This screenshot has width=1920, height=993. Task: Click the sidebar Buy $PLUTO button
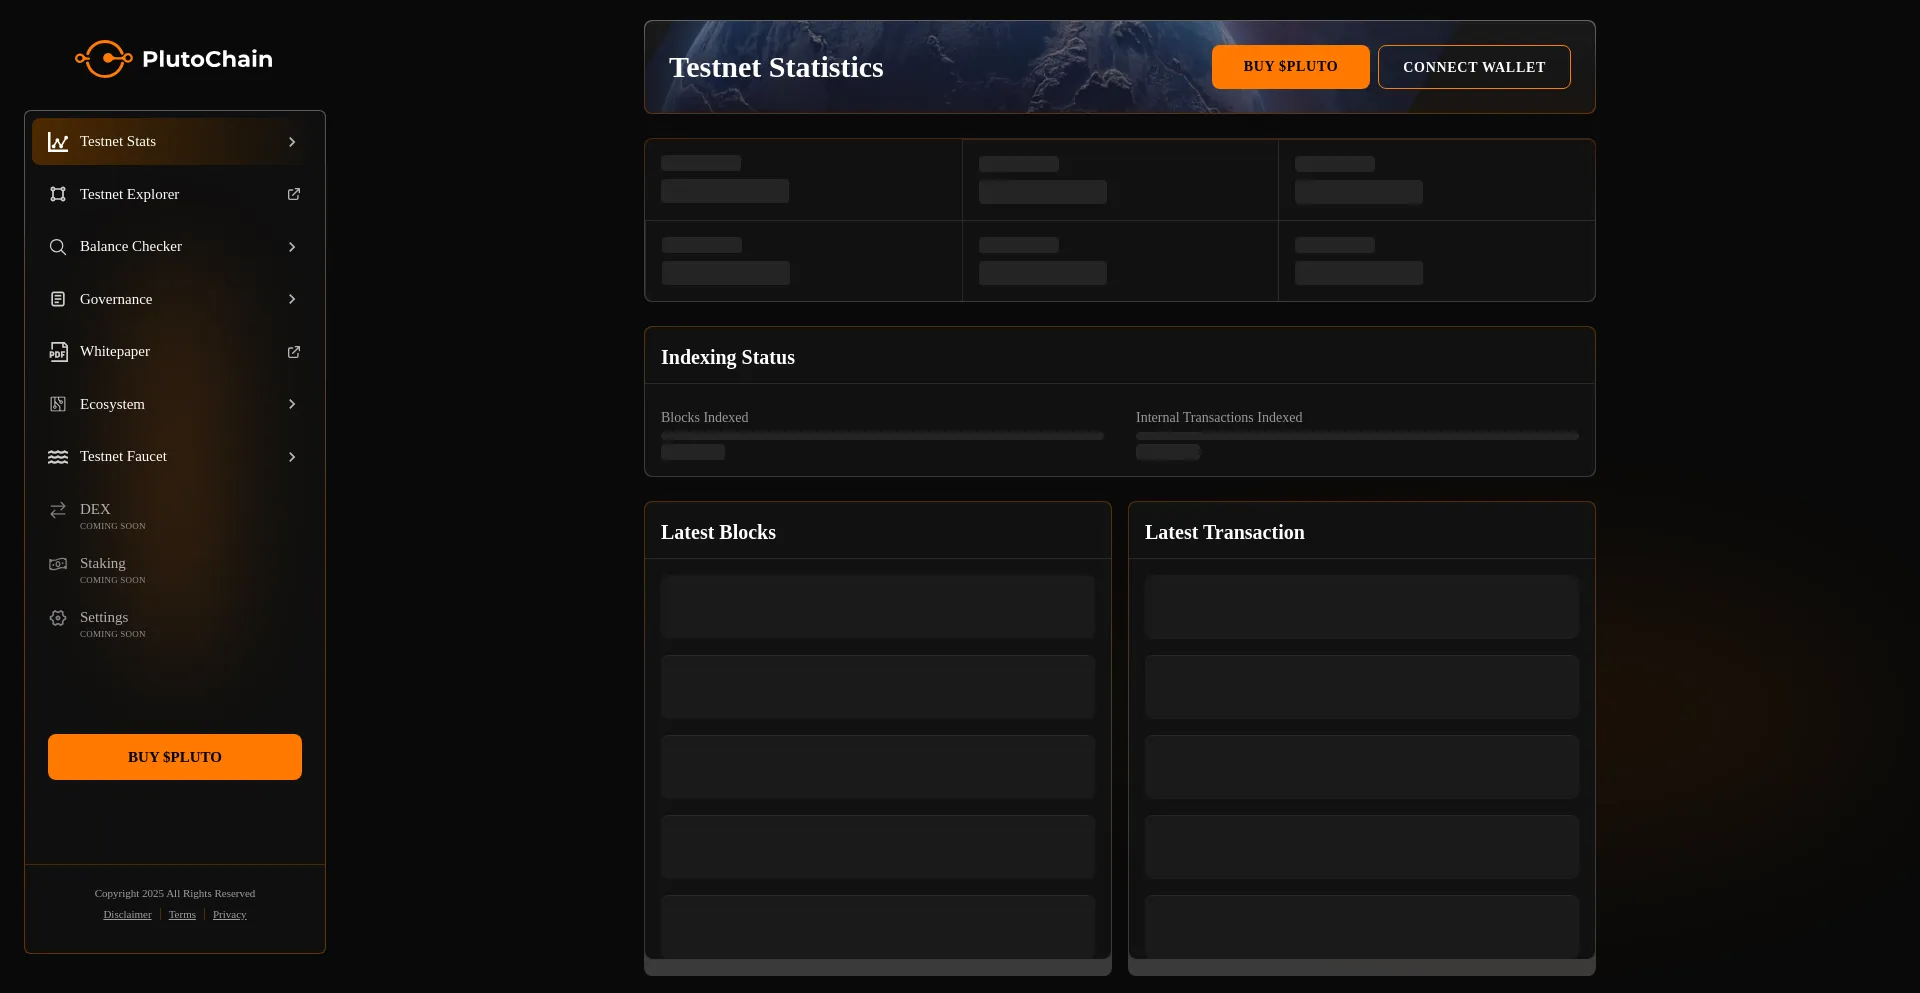tap(175, 757)
